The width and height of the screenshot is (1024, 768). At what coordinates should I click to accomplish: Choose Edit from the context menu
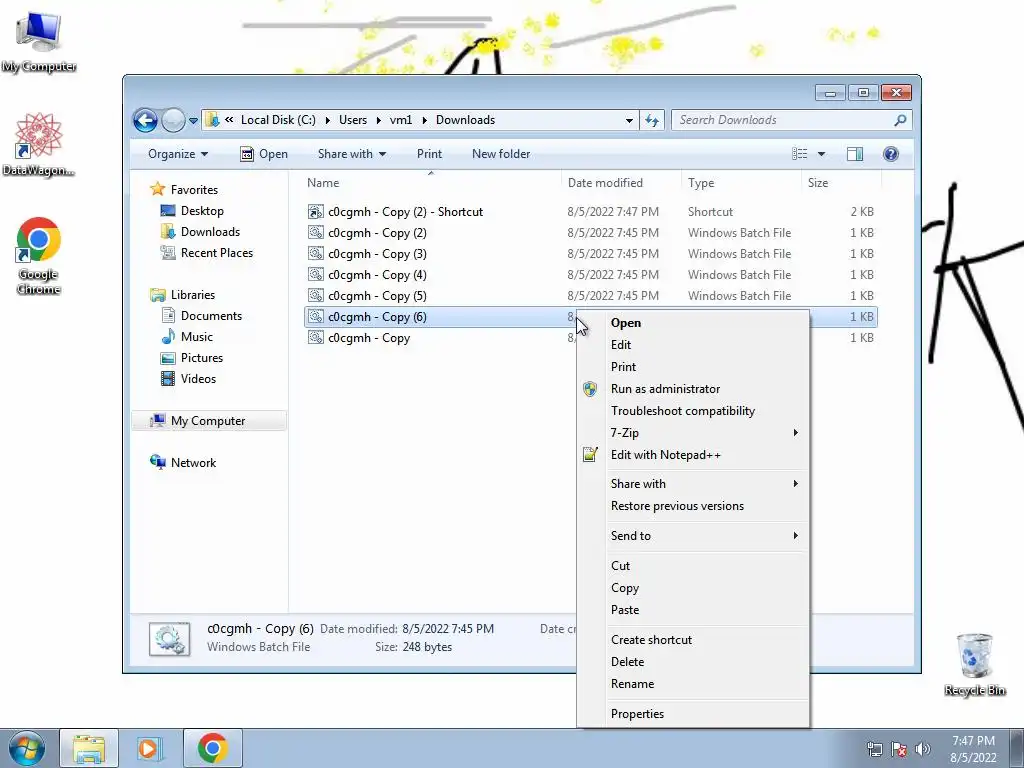(693, 345)
